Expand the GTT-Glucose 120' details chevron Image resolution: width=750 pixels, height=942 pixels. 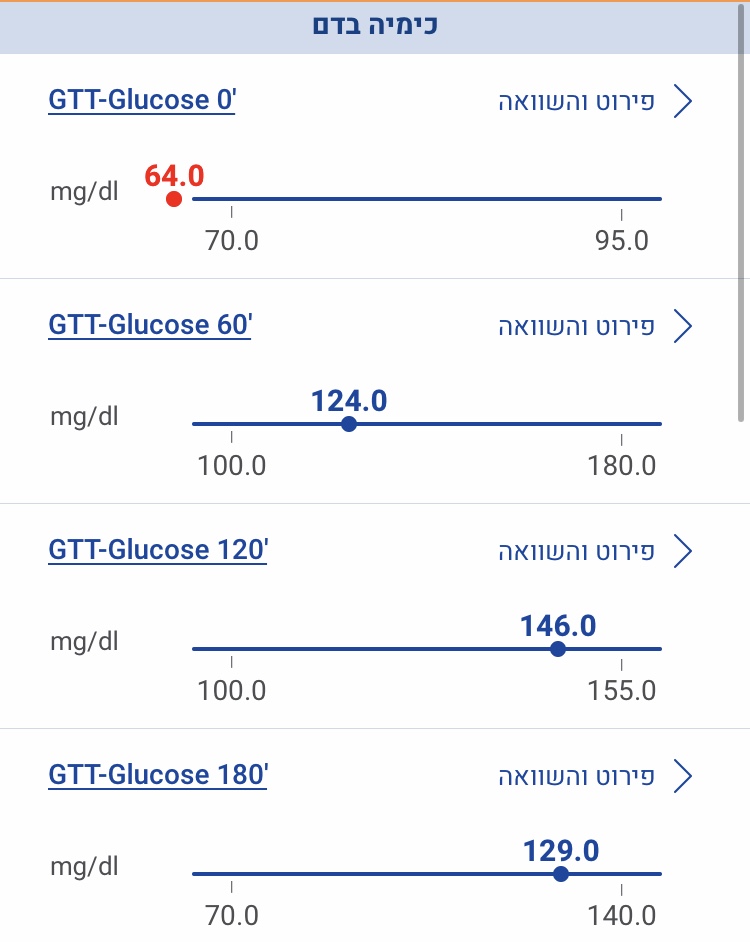(684, 551)
